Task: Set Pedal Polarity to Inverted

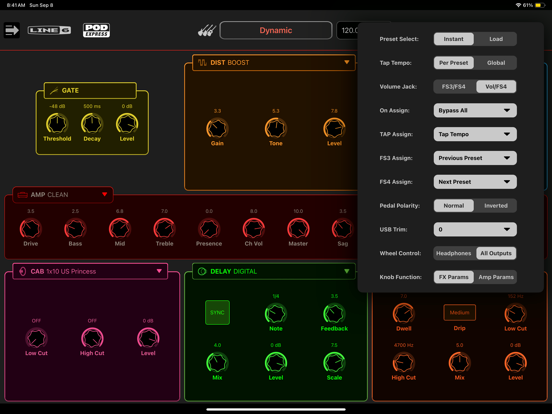Action: tap(496, 206)
